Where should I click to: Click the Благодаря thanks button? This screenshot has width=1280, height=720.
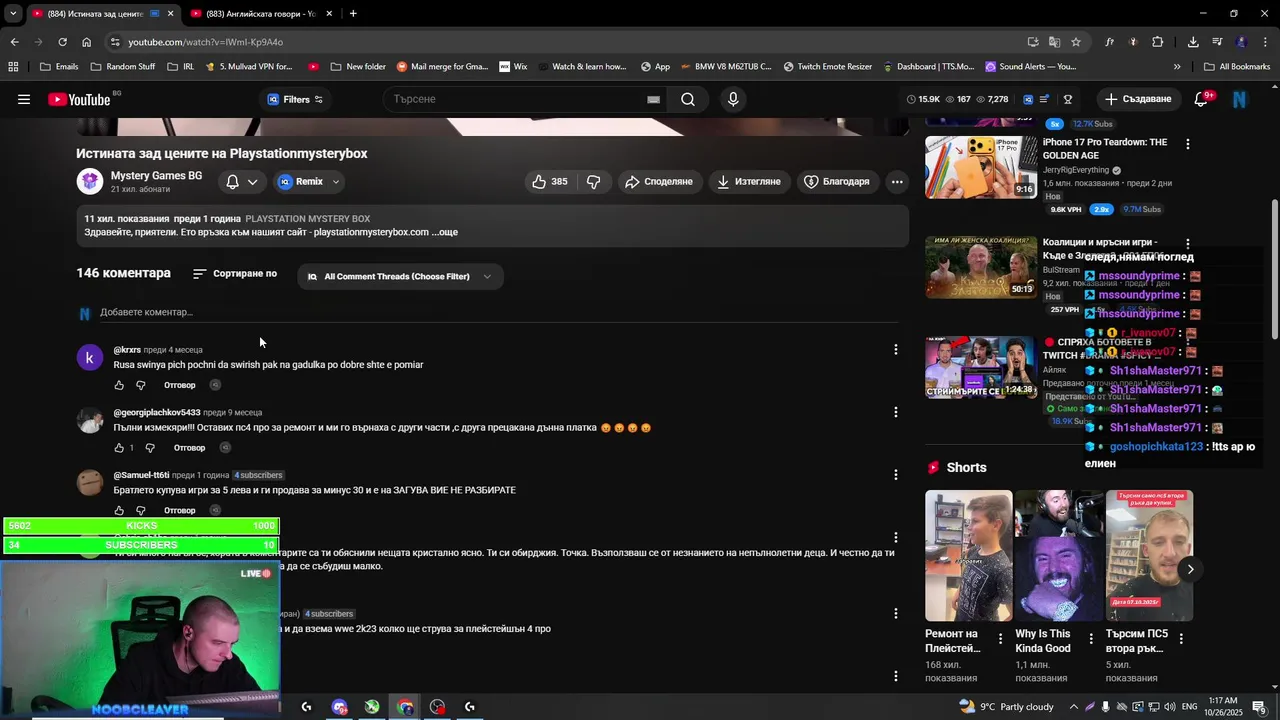click(x=837, y=181)
